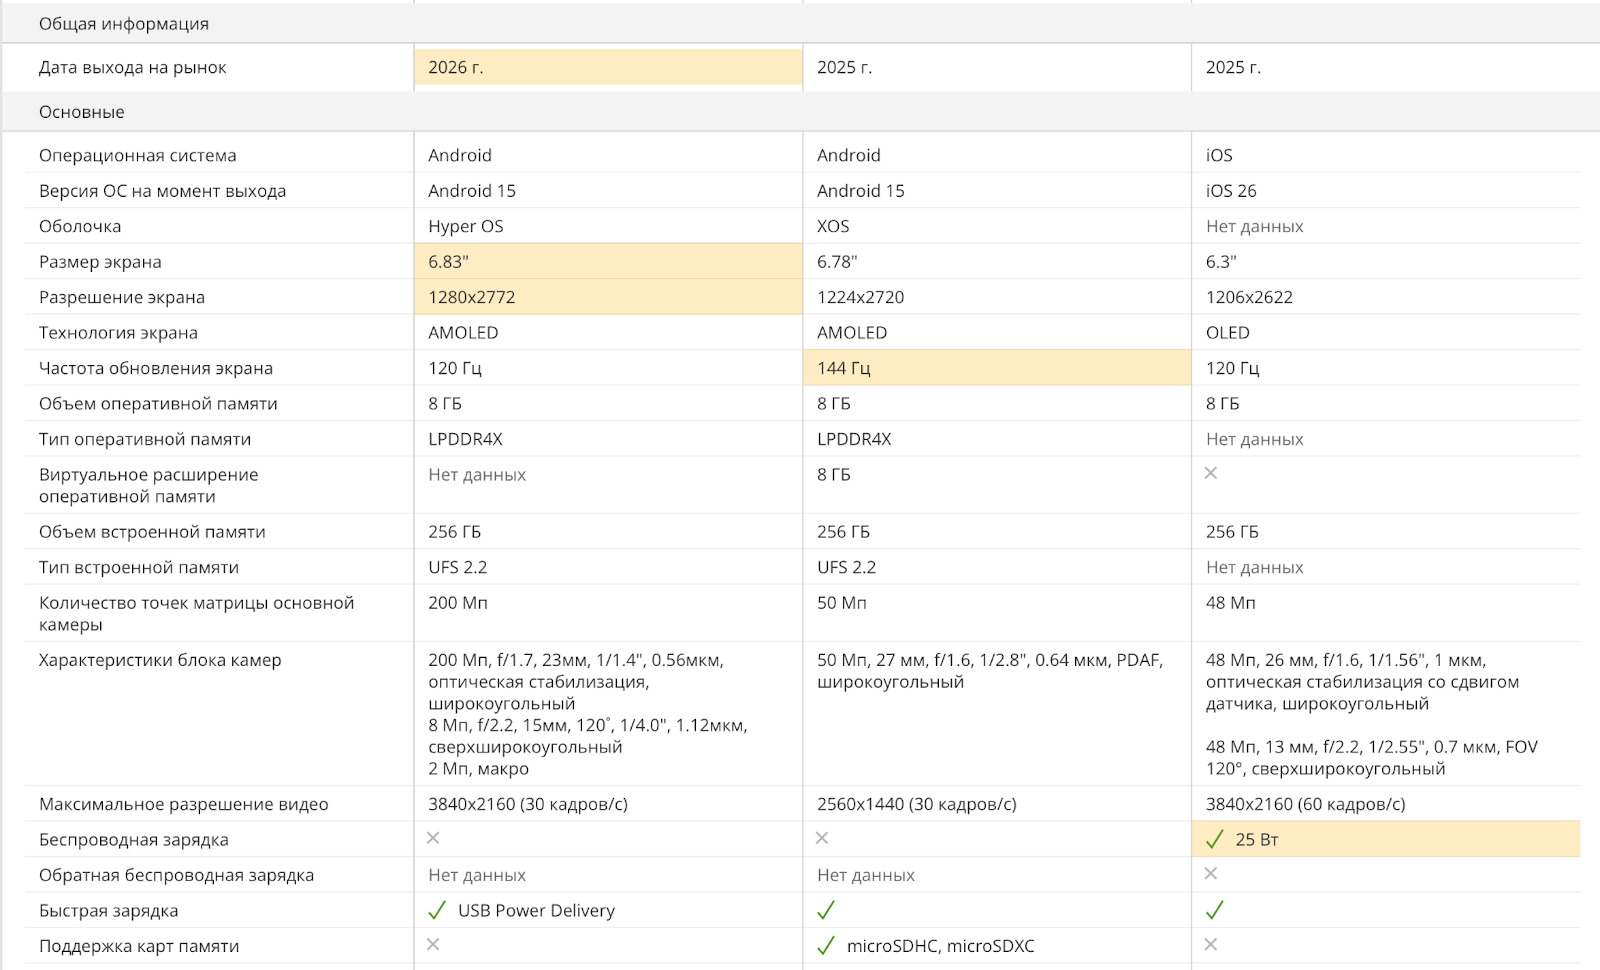Click the Беспроводная зарядка cross for the Hyper OS phone
The image size is (1600, 970).
[x=433, y=838]
